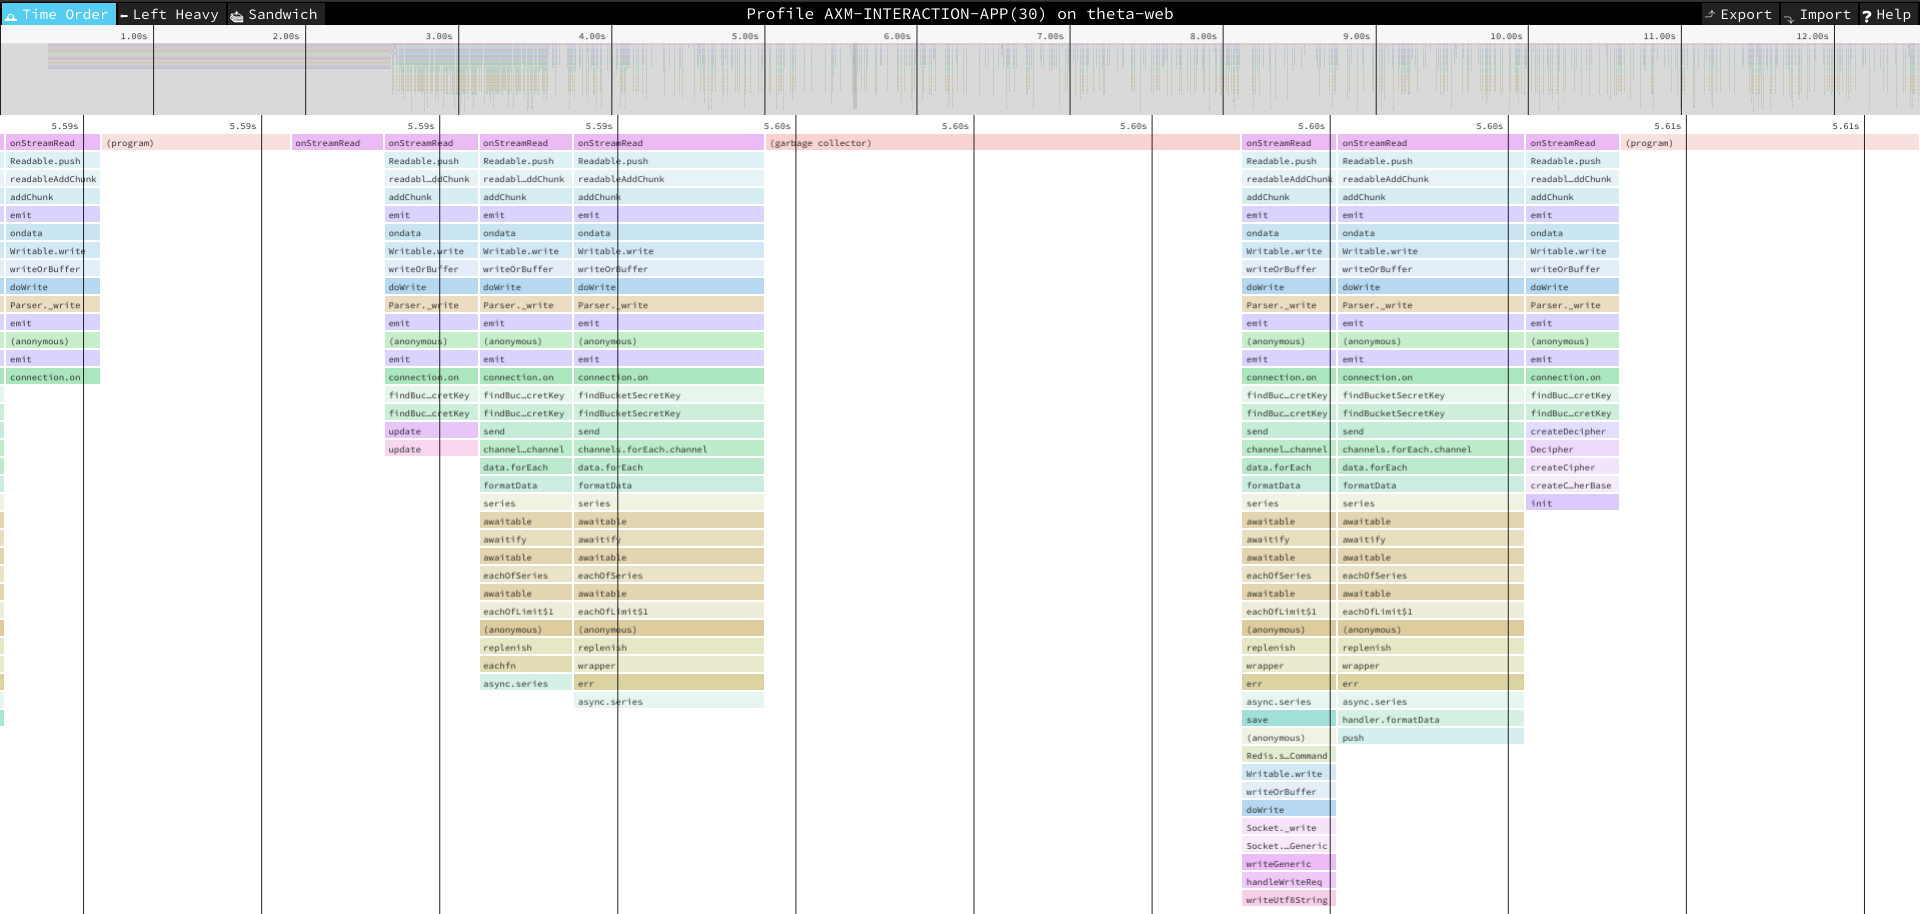Select the garbage collector frame

click(1002, 143)
